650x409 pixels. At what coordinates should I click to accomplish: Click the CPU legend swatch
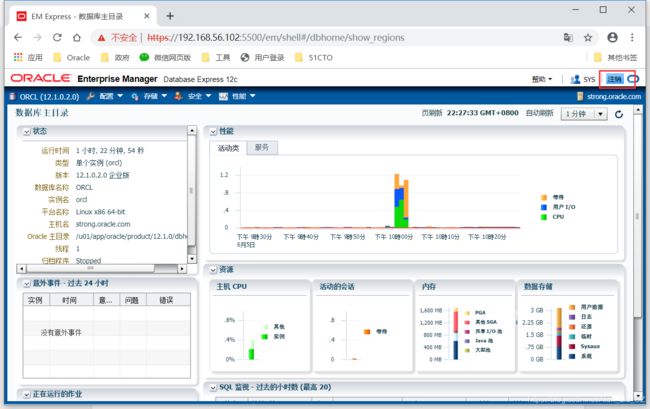pos(544,217)
